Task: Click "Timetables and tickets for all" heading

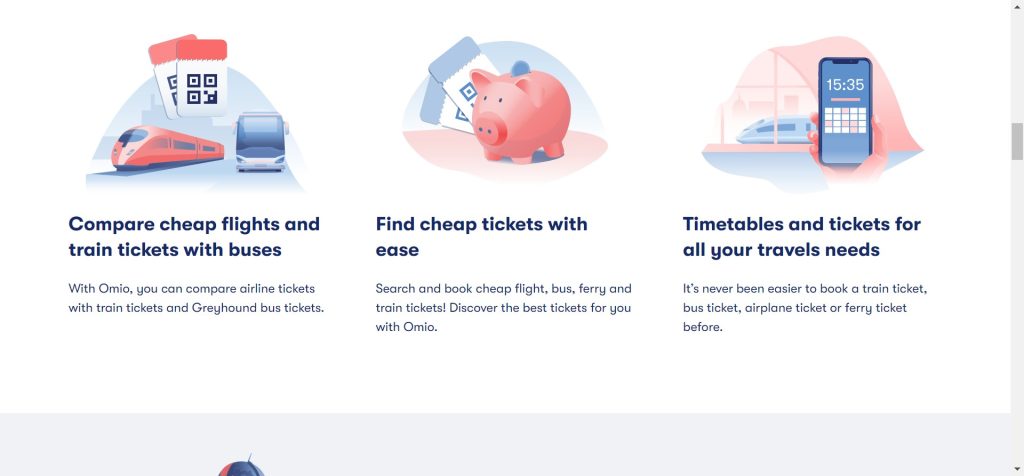Action: click(x=801, y=237)
